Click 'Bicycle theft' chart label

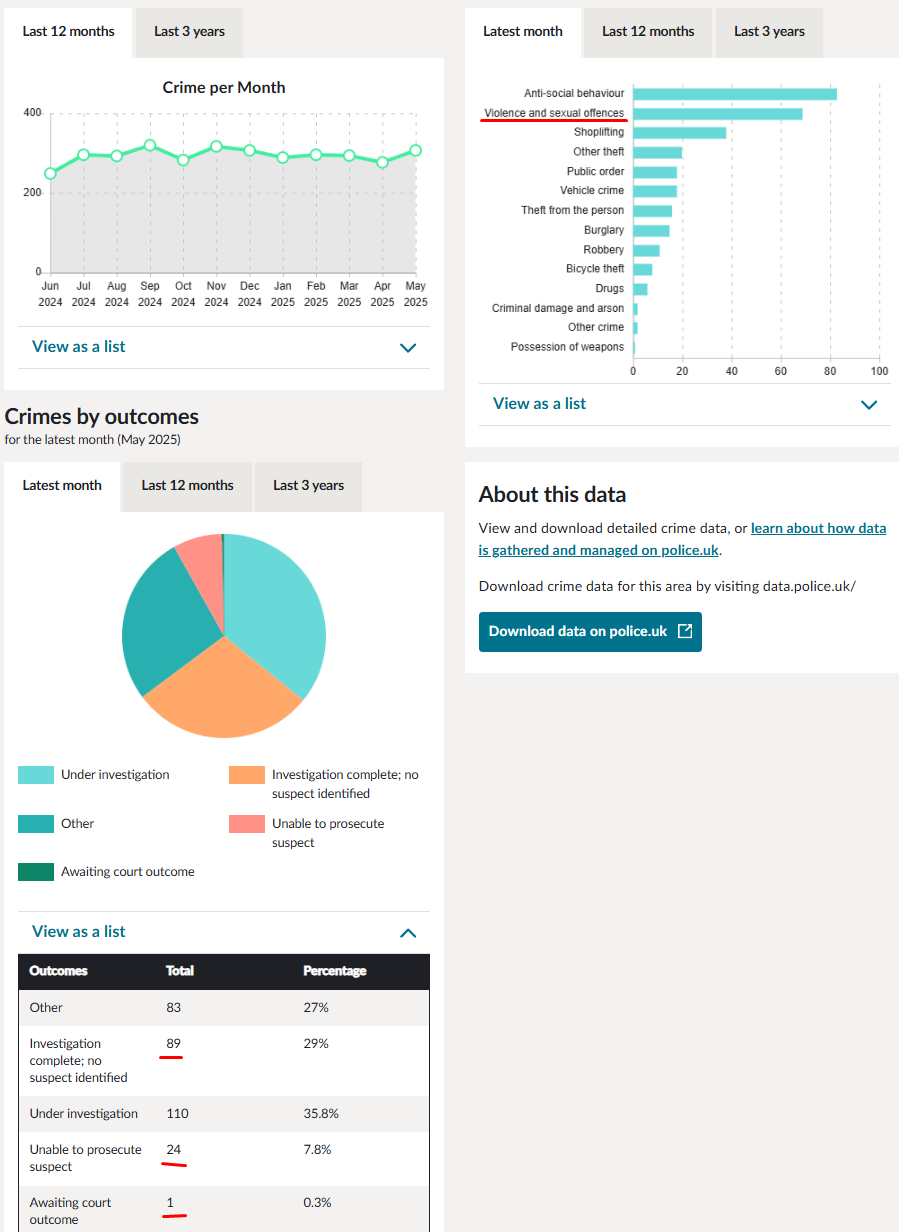595,269
